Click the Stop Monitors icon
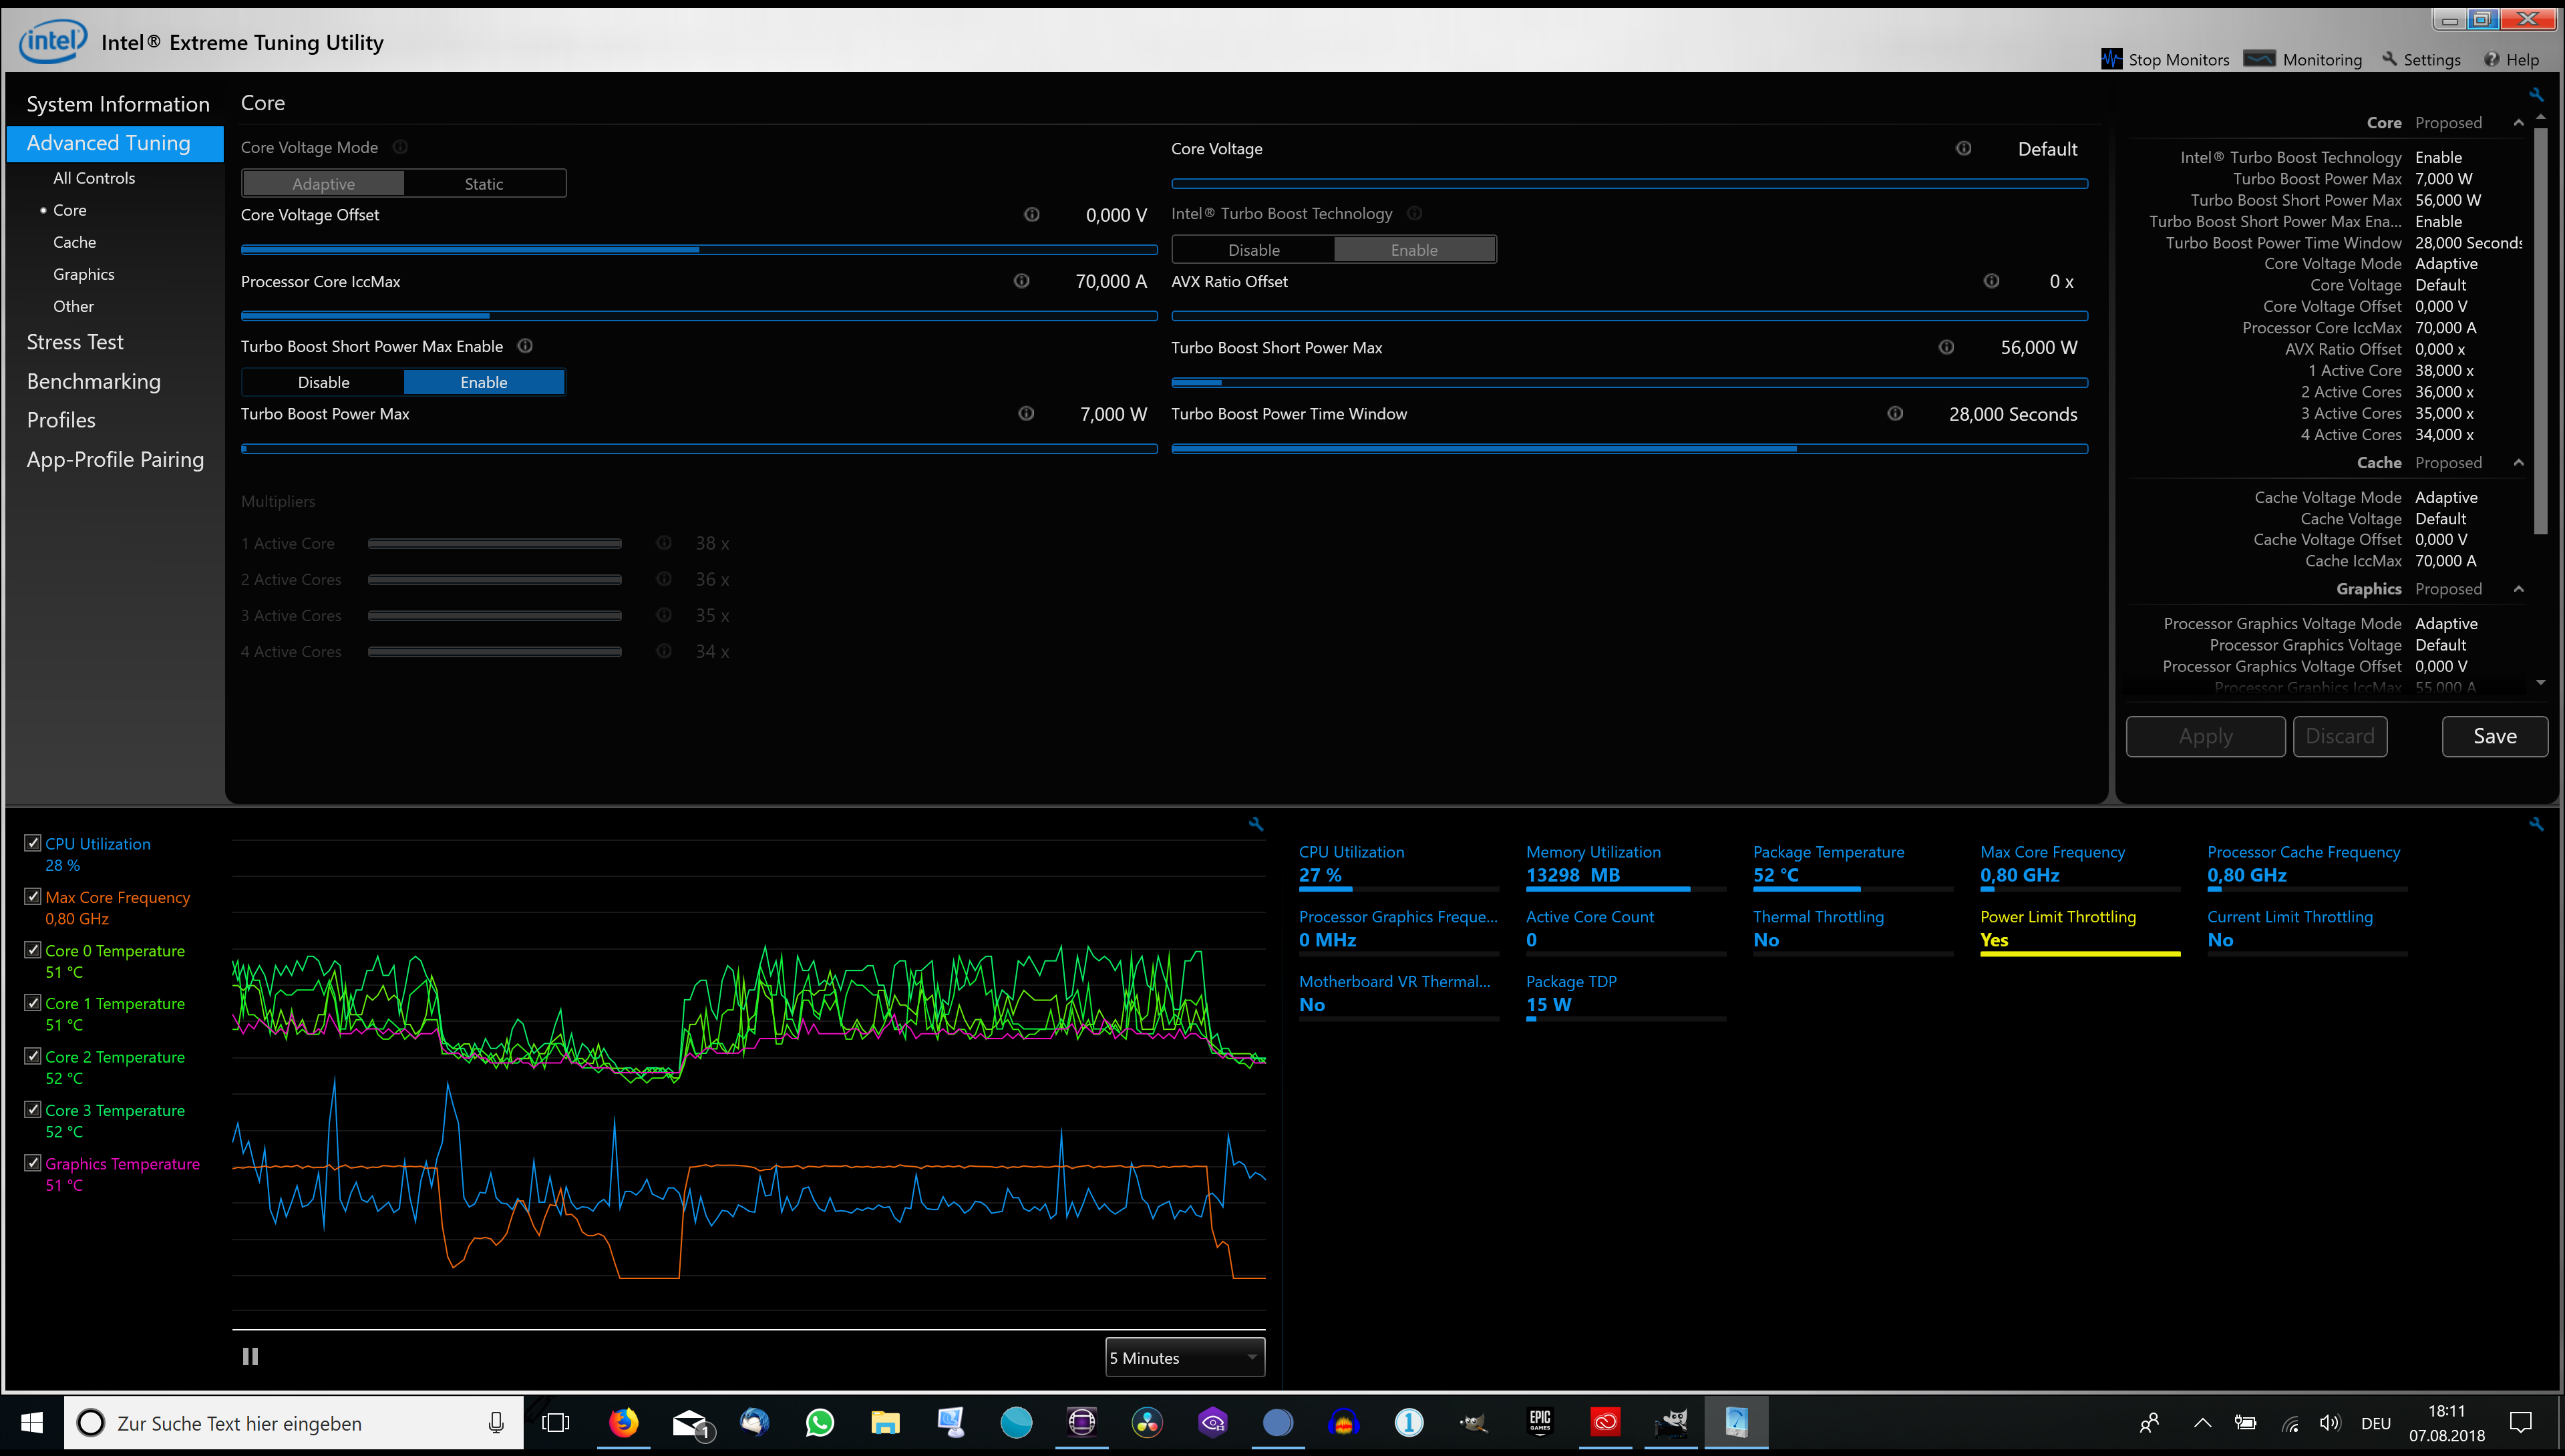Image resolution: width=2565 pixels, height=1456 pixels. pos(2111,59)
